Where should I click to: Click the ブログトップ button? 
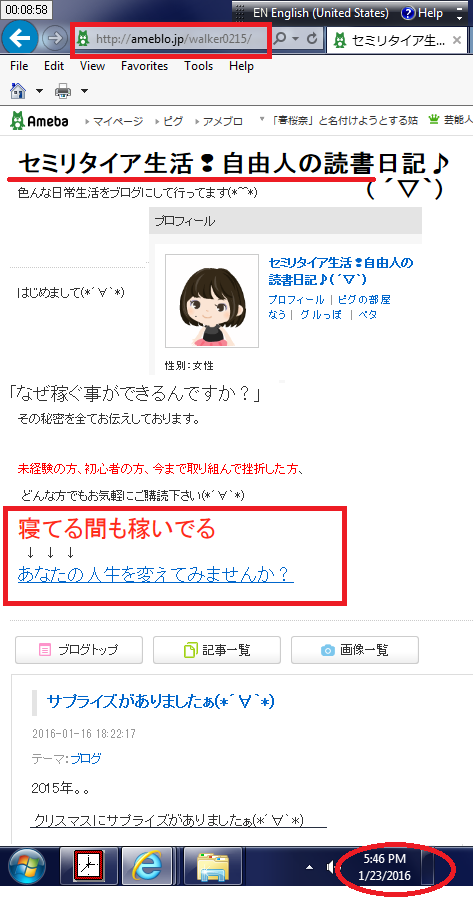[x=78, y=650]
